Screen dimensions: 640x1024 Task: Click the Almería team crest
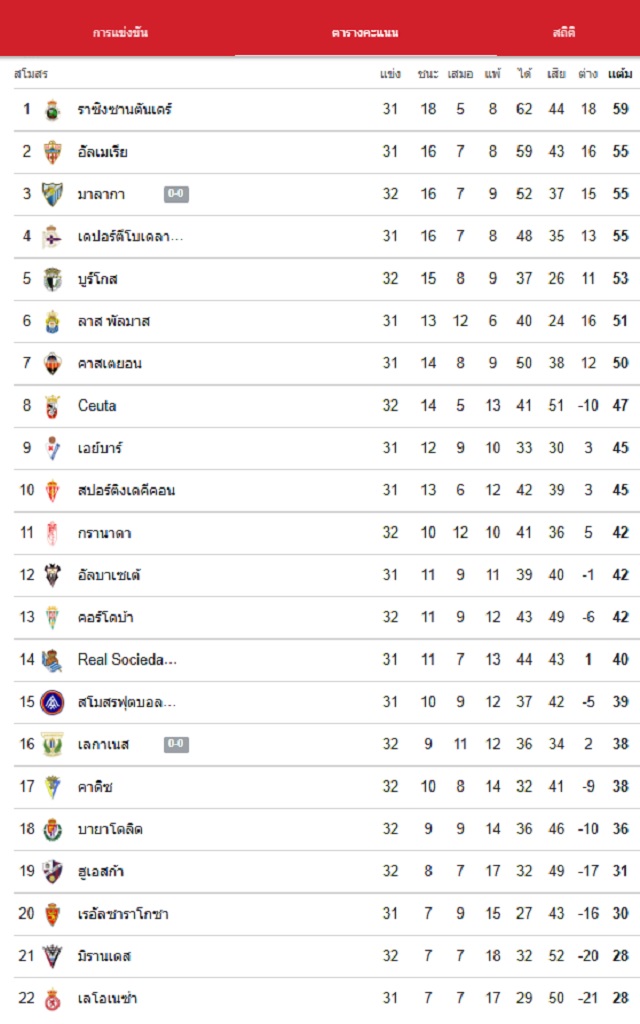click(53, 152)
